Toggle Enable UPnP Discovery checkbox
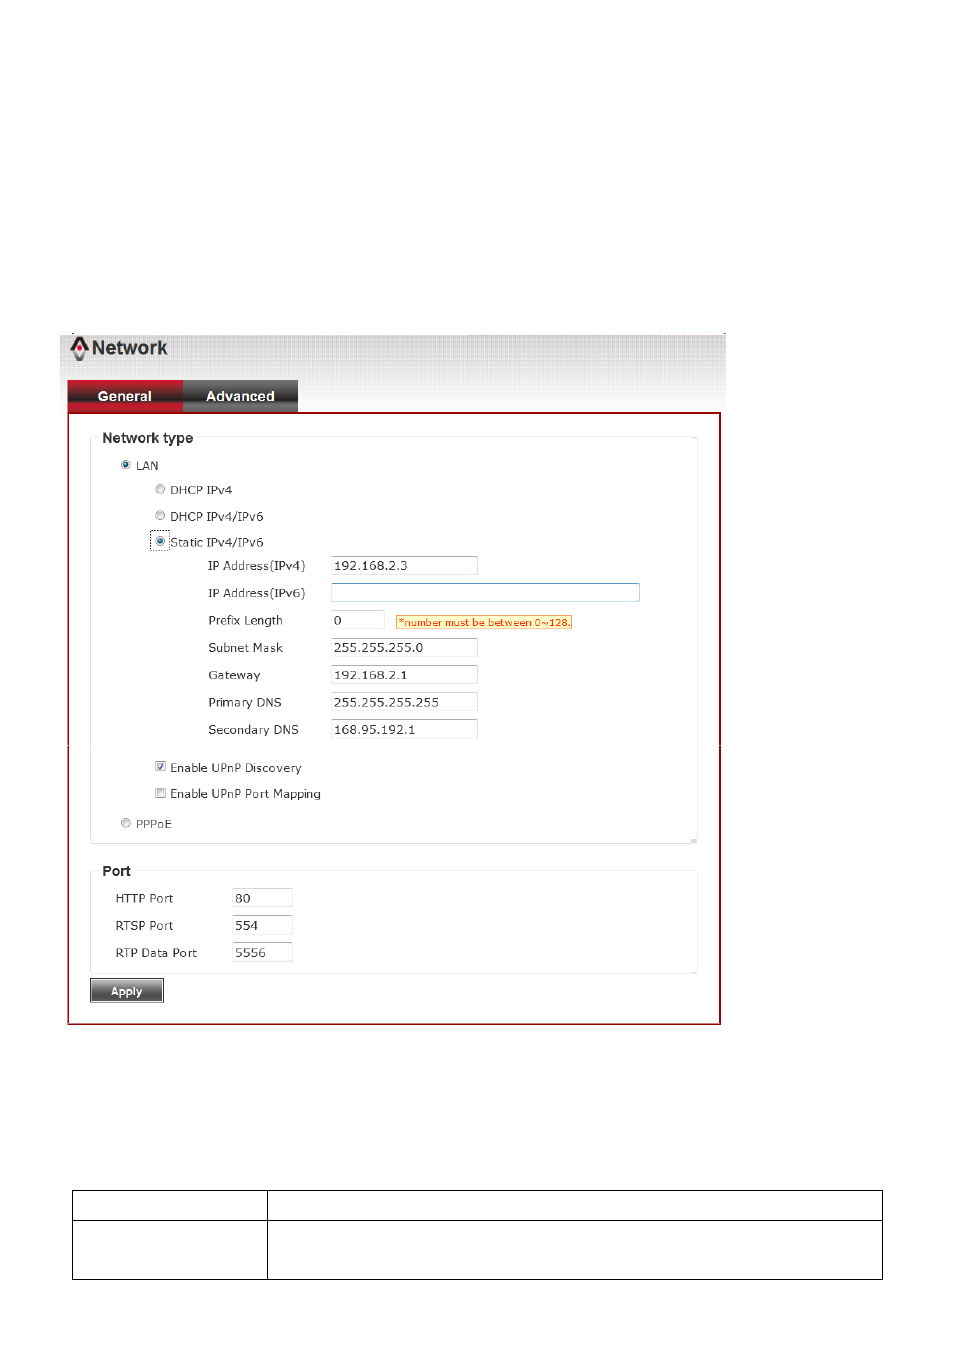The height and width of the screenshot is (1350, 955). [x=160, y=767]
